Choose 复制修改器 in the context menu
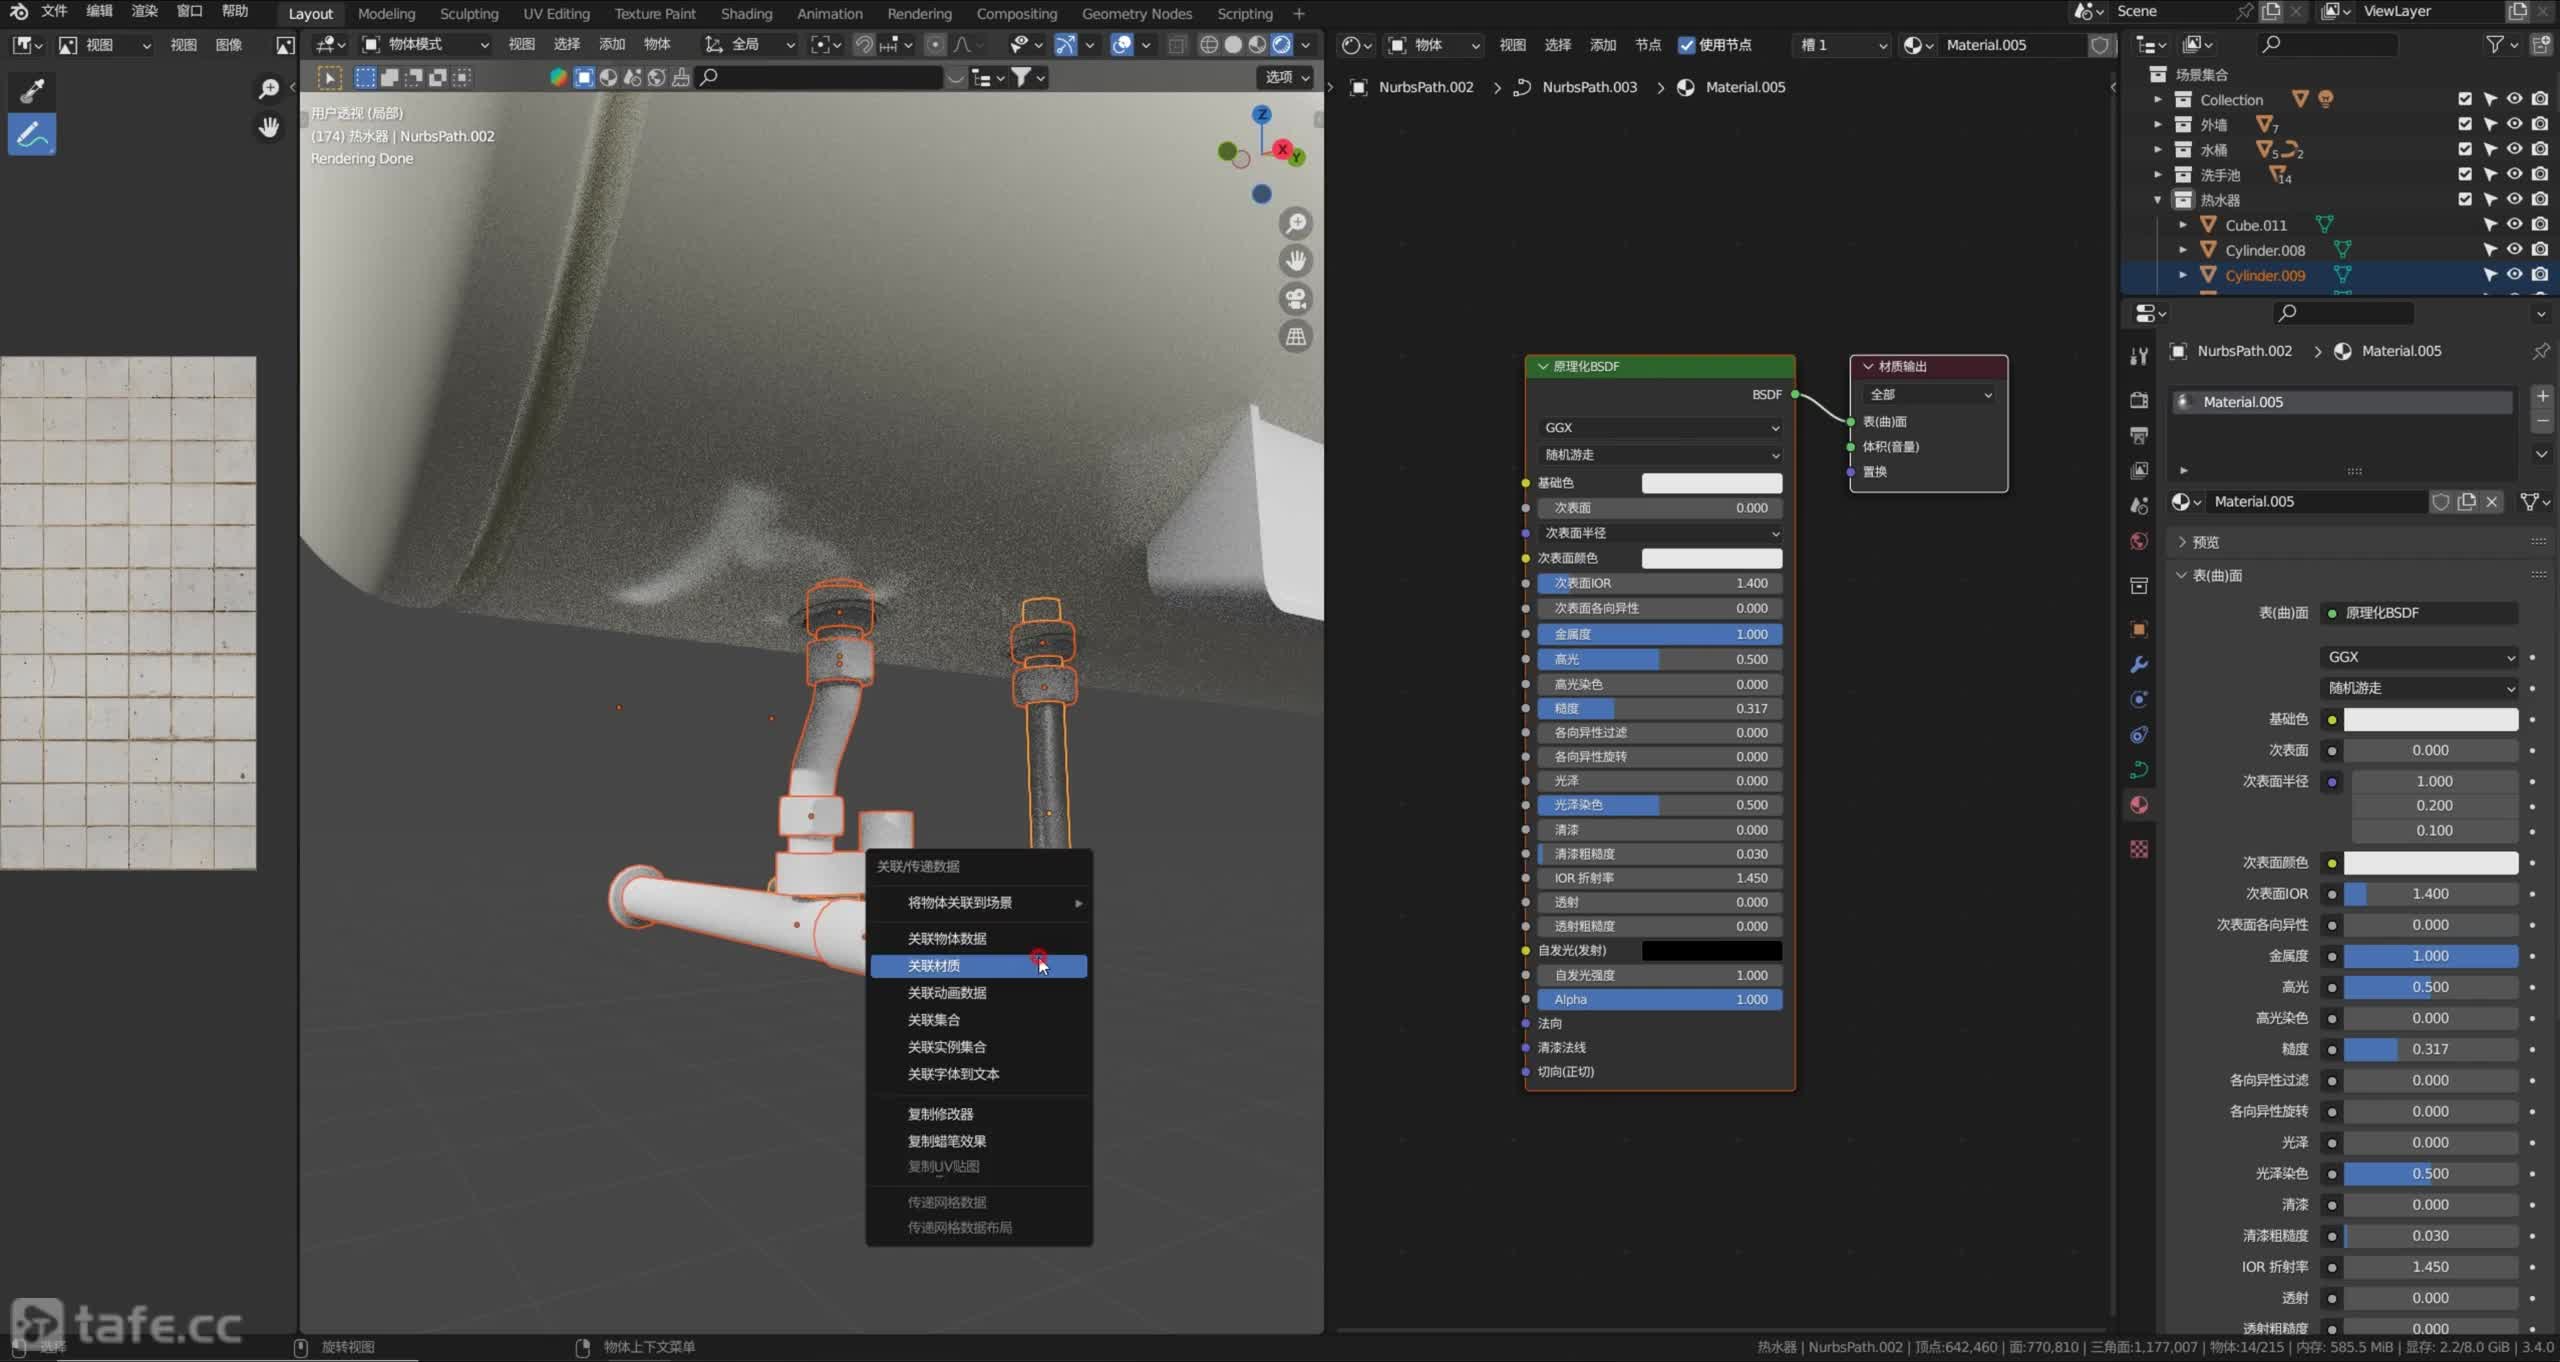The height and width of the screenshot is (1362, 2560). click(978, 1114)
